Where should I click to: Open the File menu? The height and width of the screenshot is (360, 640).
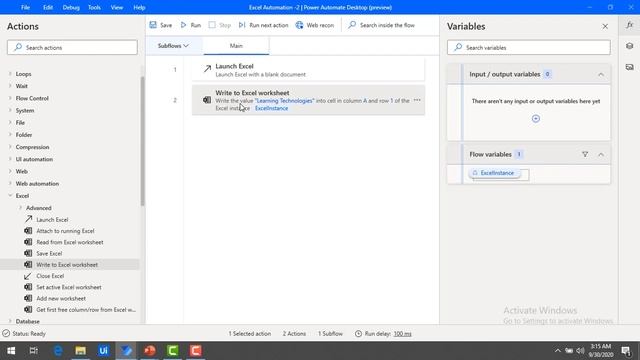point(25,7)
